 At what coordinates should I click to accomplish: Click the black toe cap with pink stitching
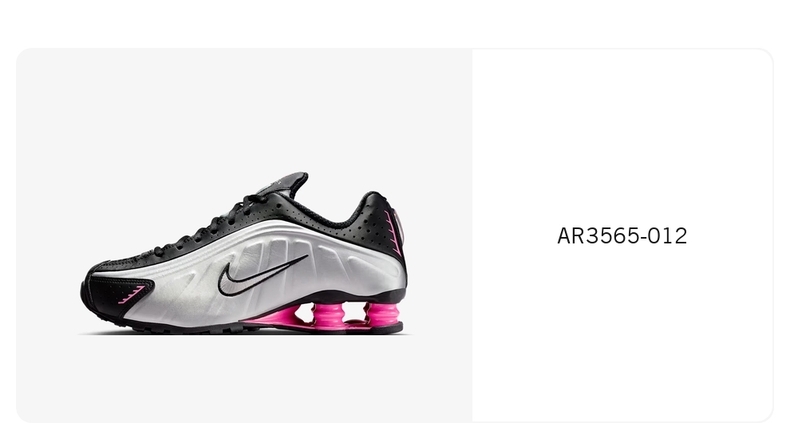pyautogui.click(x=117, y=294)
